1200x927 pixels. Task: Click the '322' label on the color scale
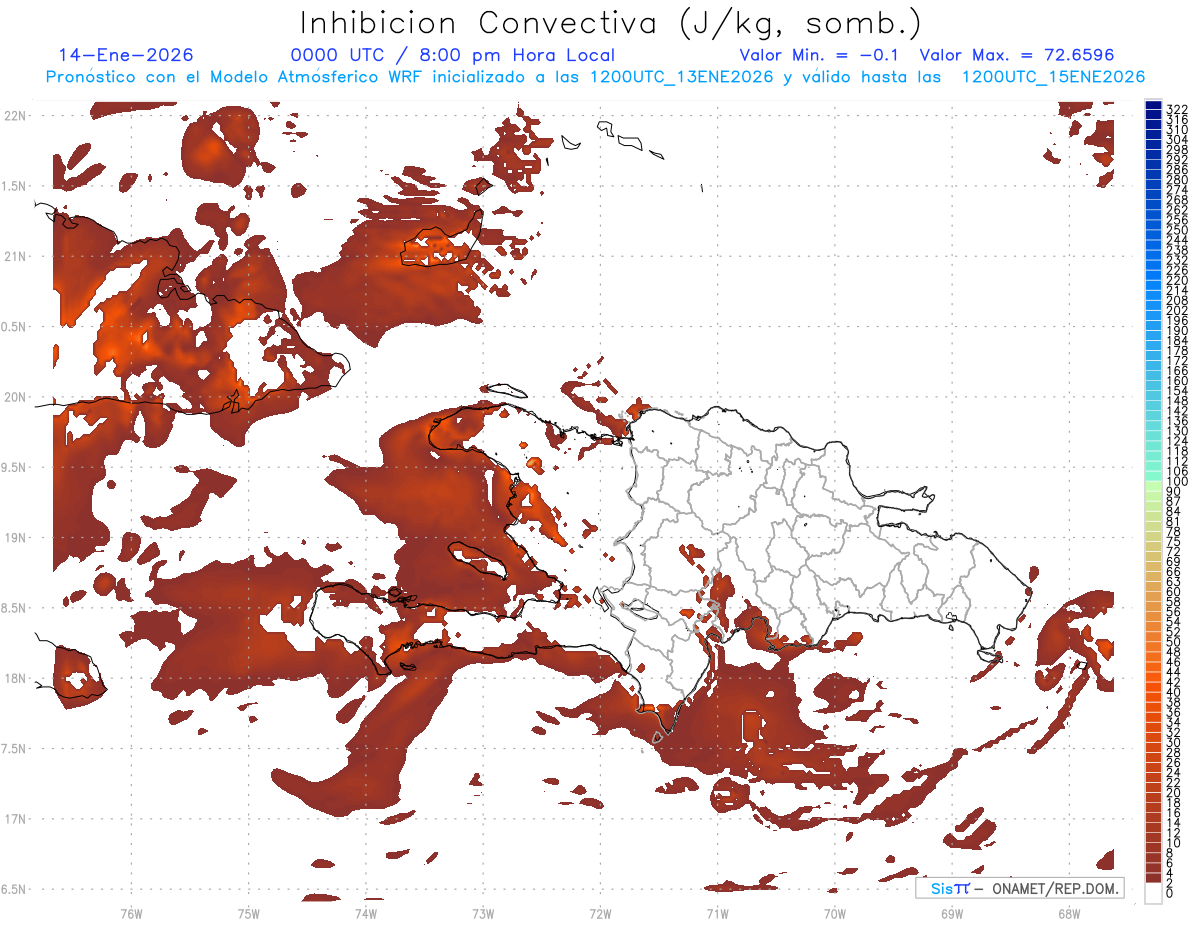coord(1177,109)
